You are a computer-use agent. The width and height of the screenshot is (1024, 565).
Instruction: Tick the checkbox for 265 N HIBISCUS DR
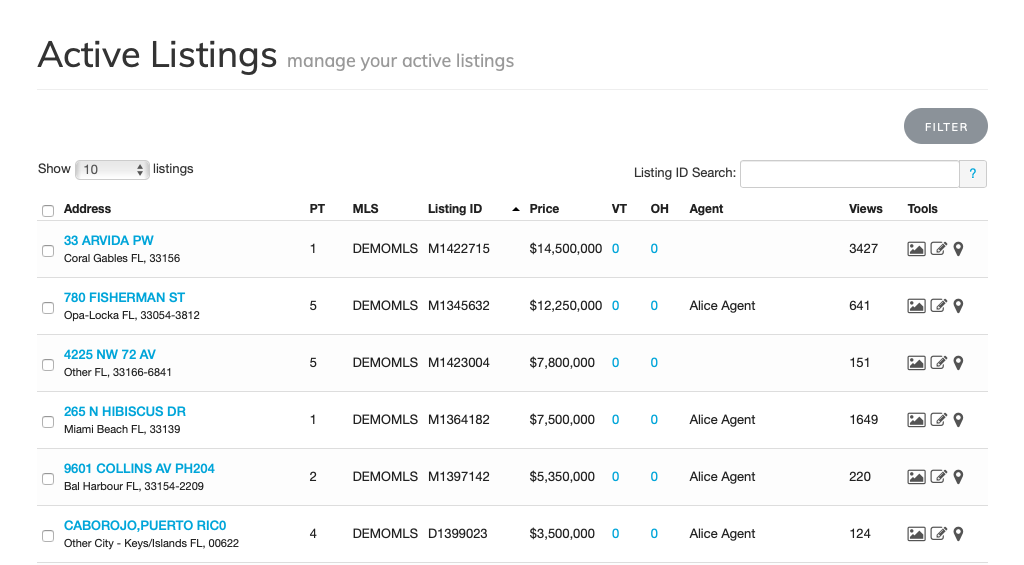[x=48, y=422]
